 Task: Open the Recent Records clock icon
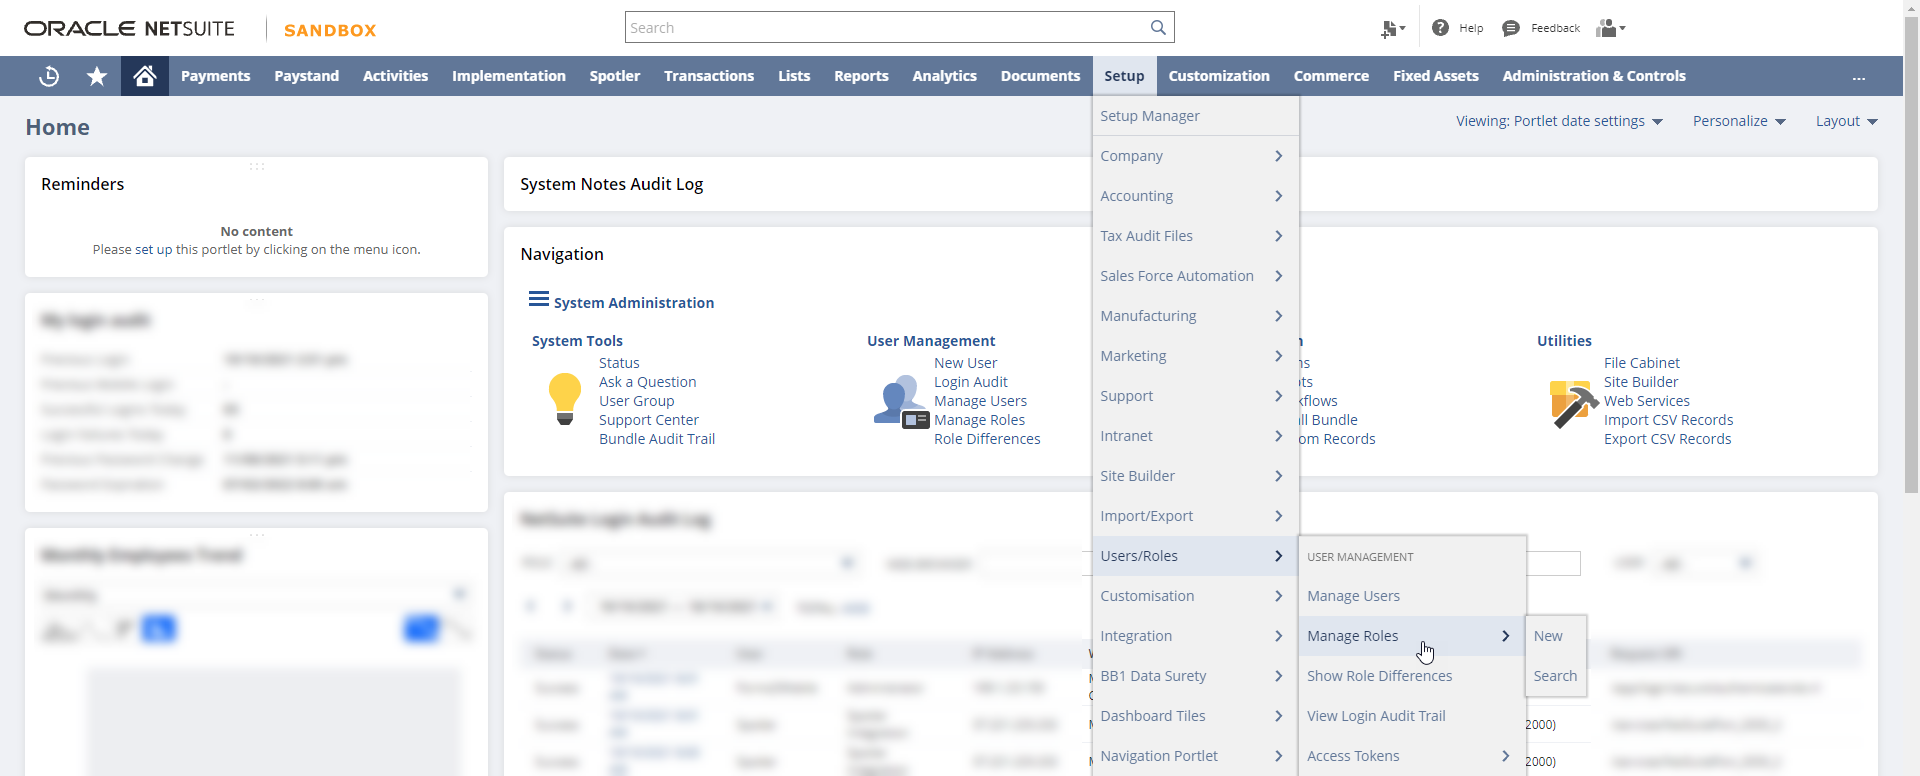[x=49, y=76]
